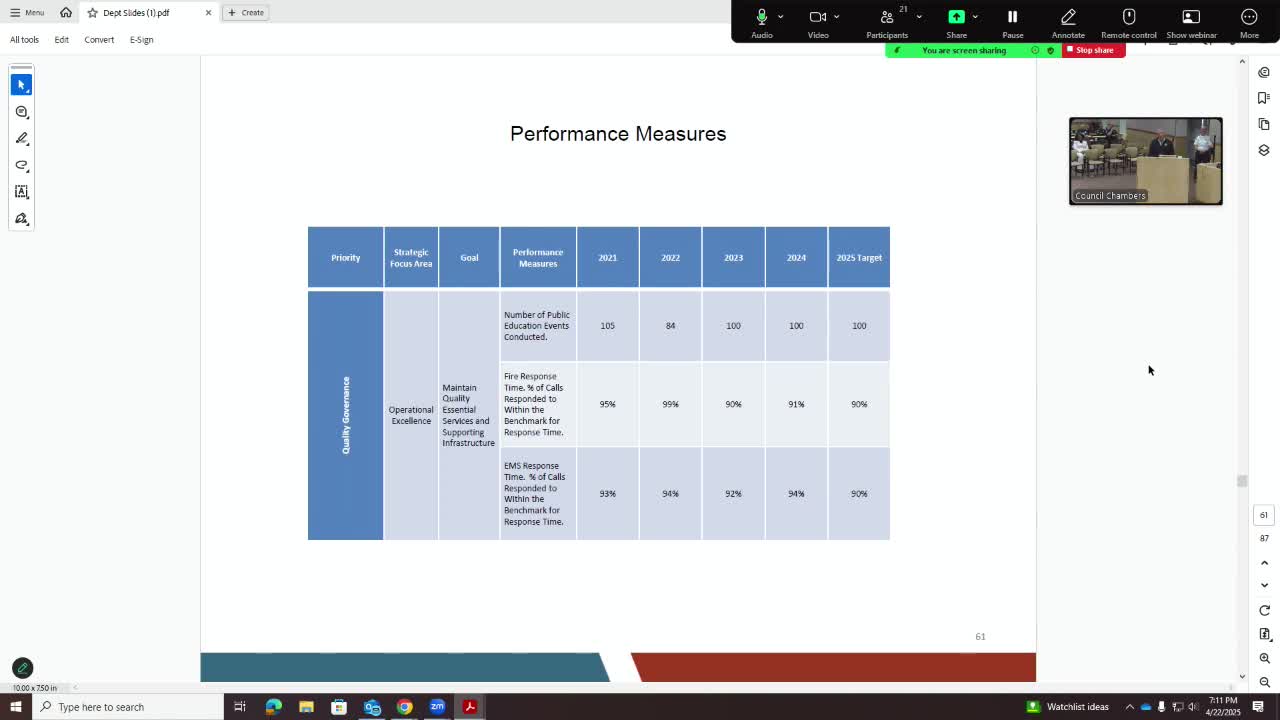Screen dimensions: 1280x720
Task: Click the green Share screen button
Action: tap(956, 22)
